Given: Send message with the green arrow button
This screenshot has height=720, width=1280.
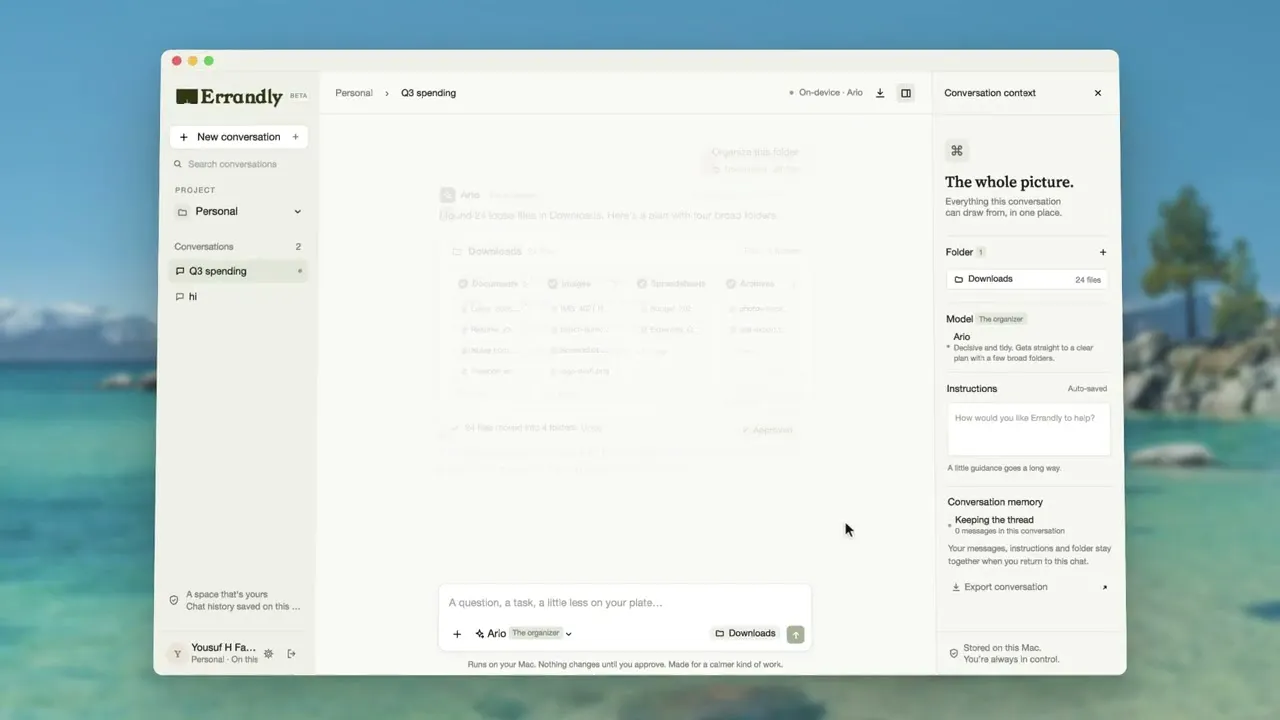Looking at the screenshot, I should pyautogui.click(x=796, y=634).
